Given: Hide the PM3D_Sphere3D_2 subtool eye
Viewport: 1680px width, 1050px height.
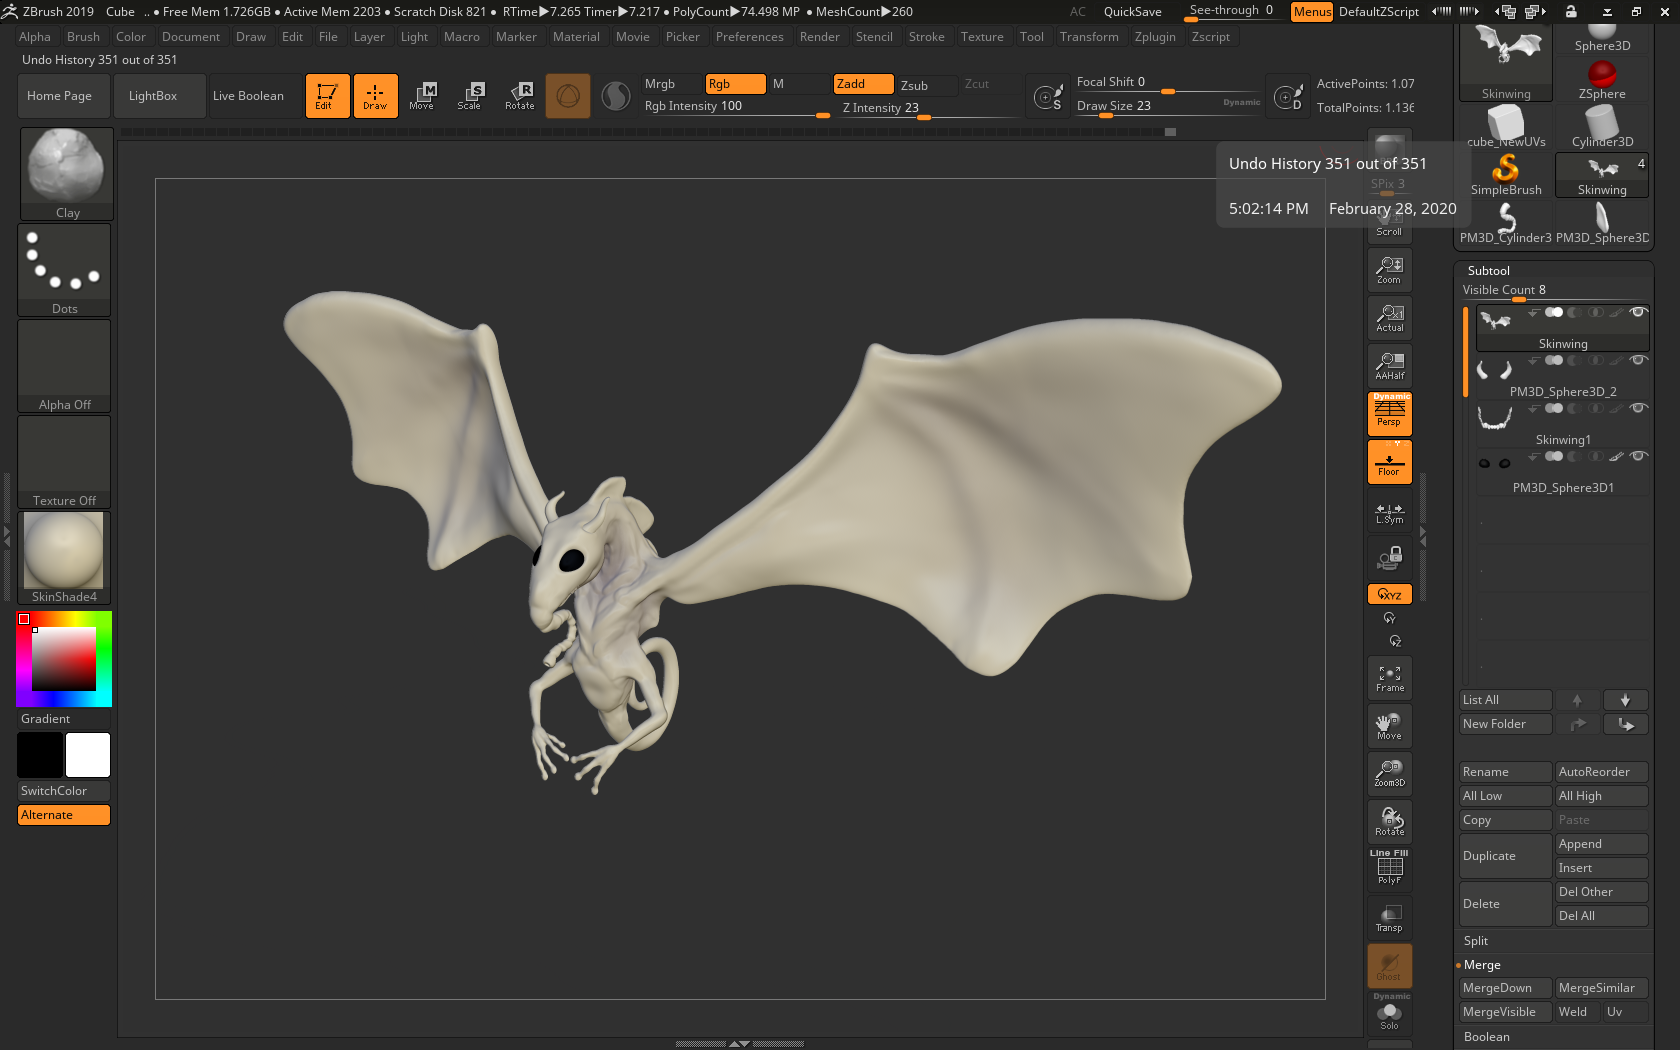Looking at the screenshot, I should [1638, 360].
